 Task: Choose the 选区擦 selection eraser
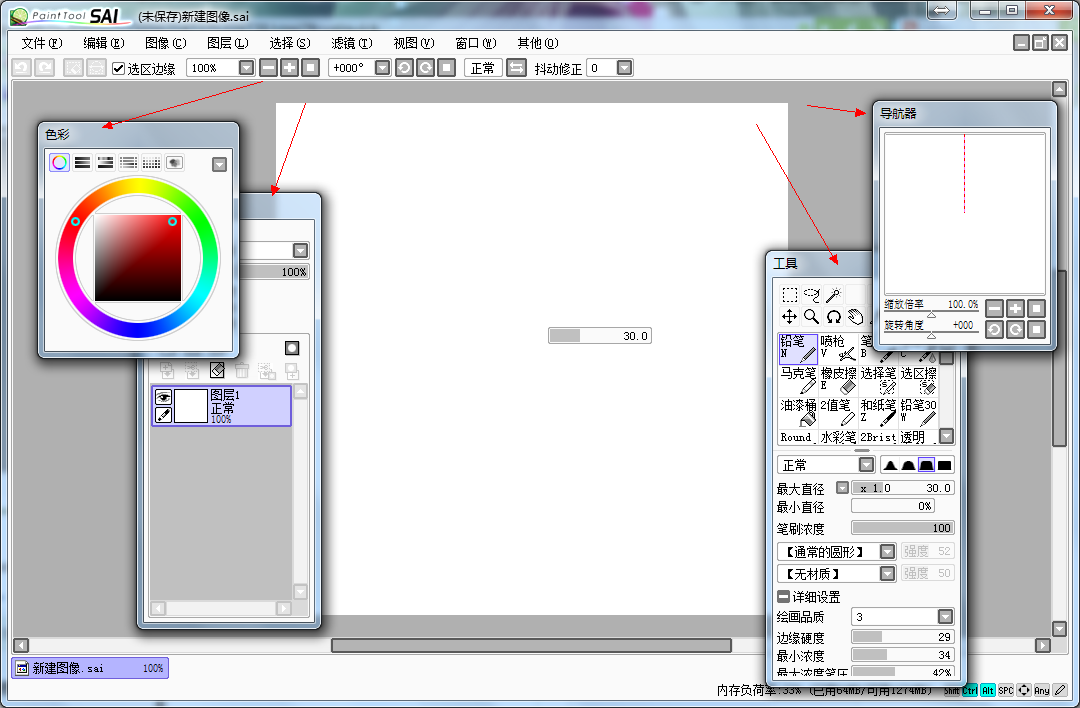(x=918, y=380)
